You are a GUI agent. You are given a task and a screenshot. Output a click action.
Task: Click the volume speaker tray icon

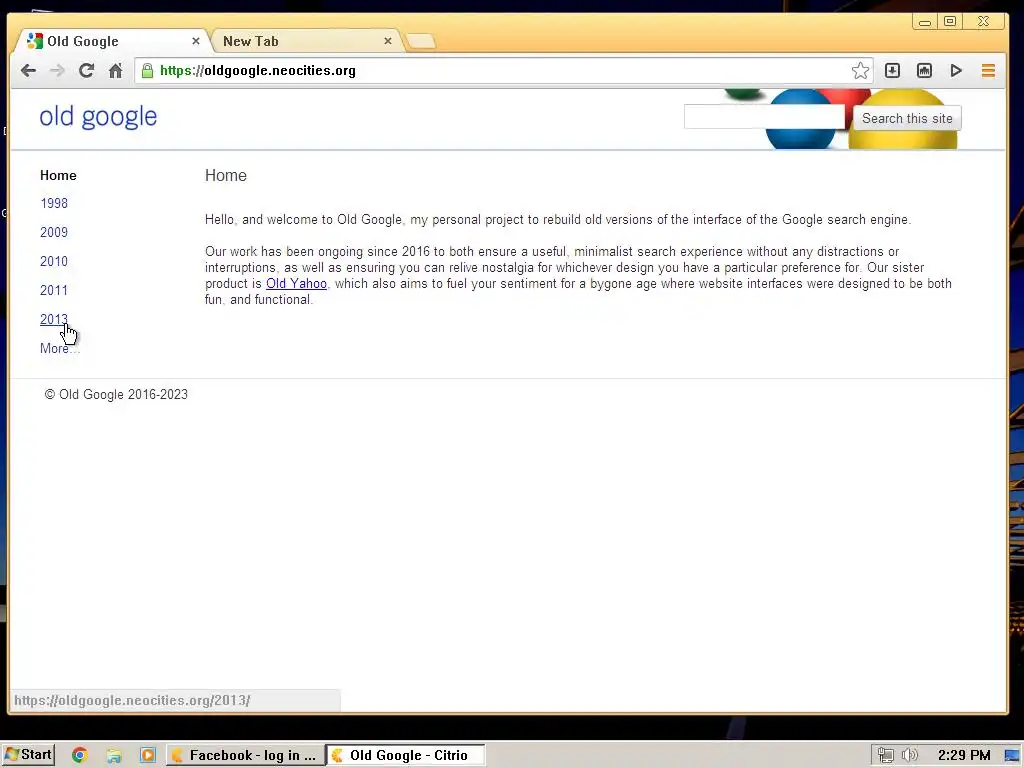point(909,755)
